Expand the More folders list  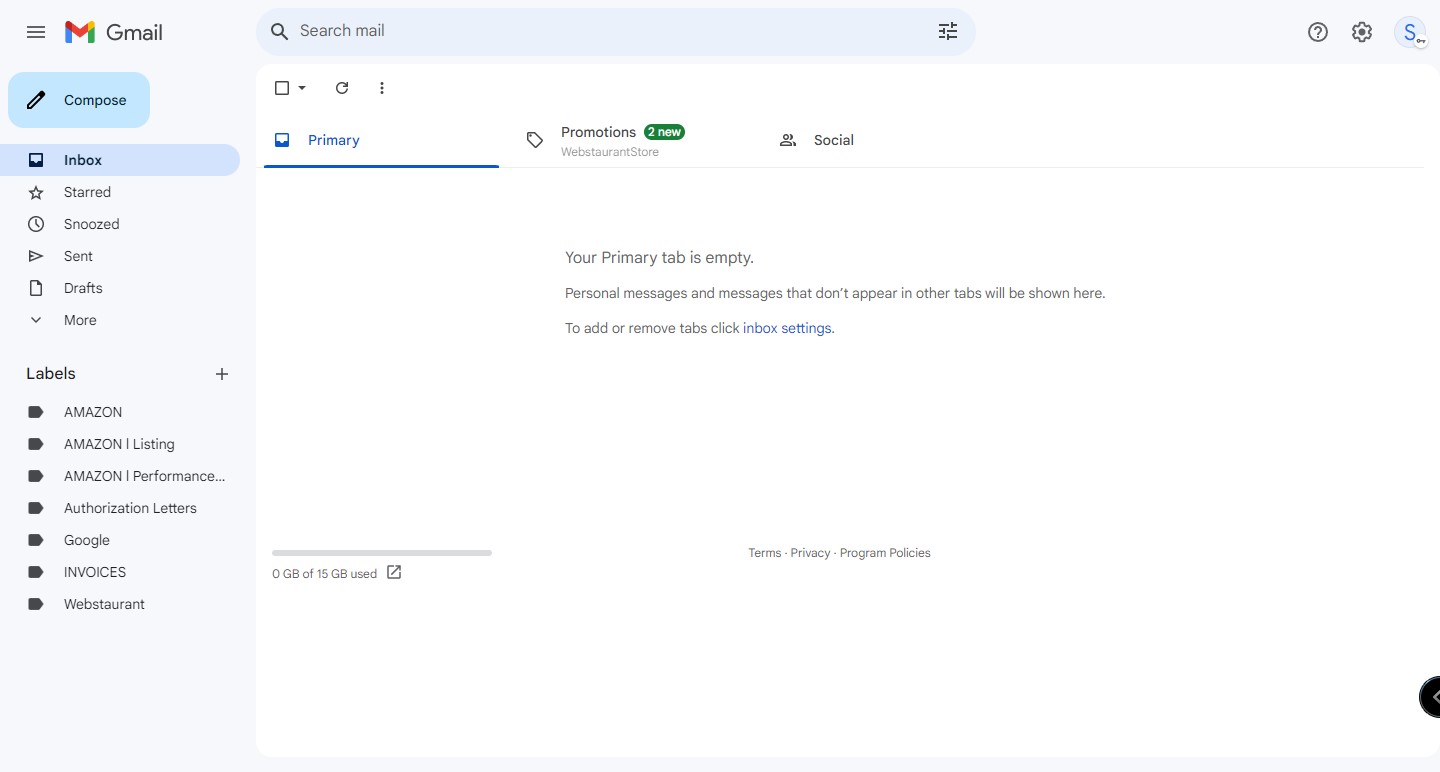(120, 320)
